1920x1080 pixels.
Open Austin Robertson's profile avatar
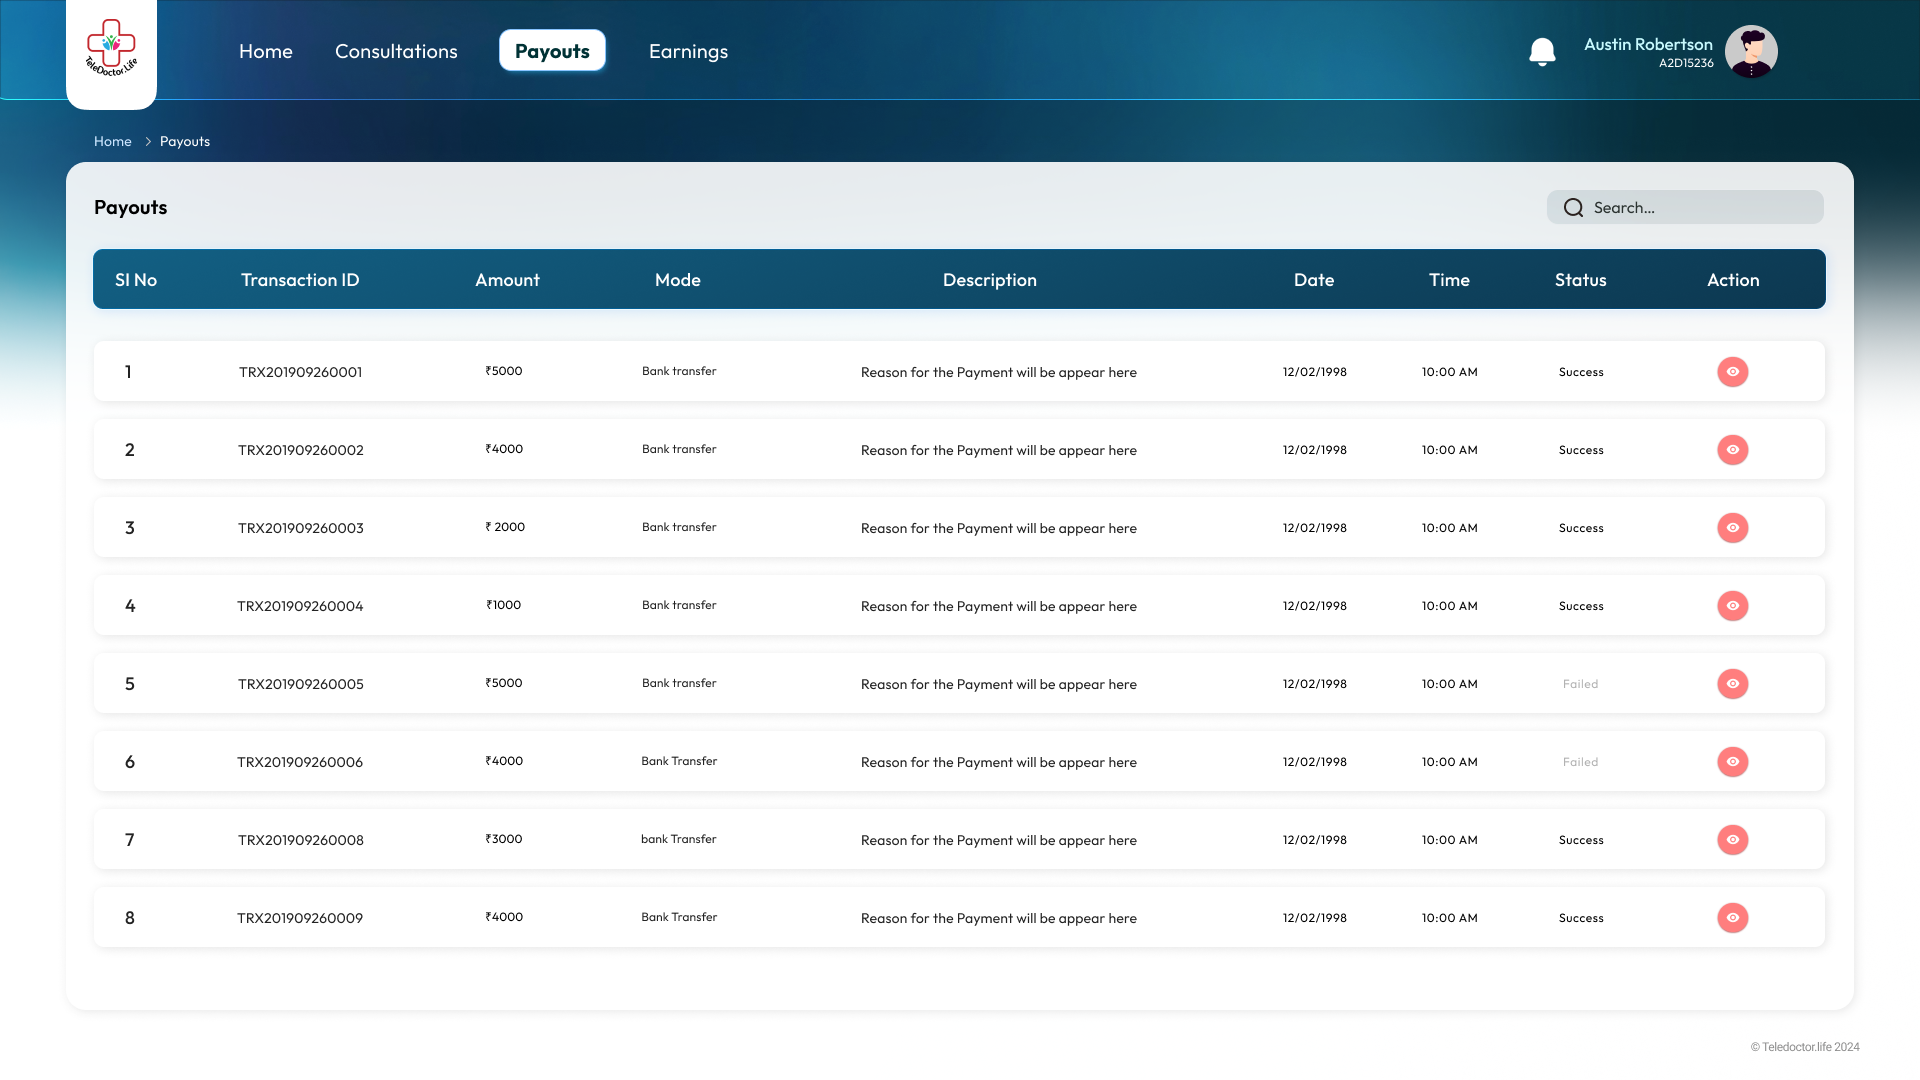click(1751, 52)
